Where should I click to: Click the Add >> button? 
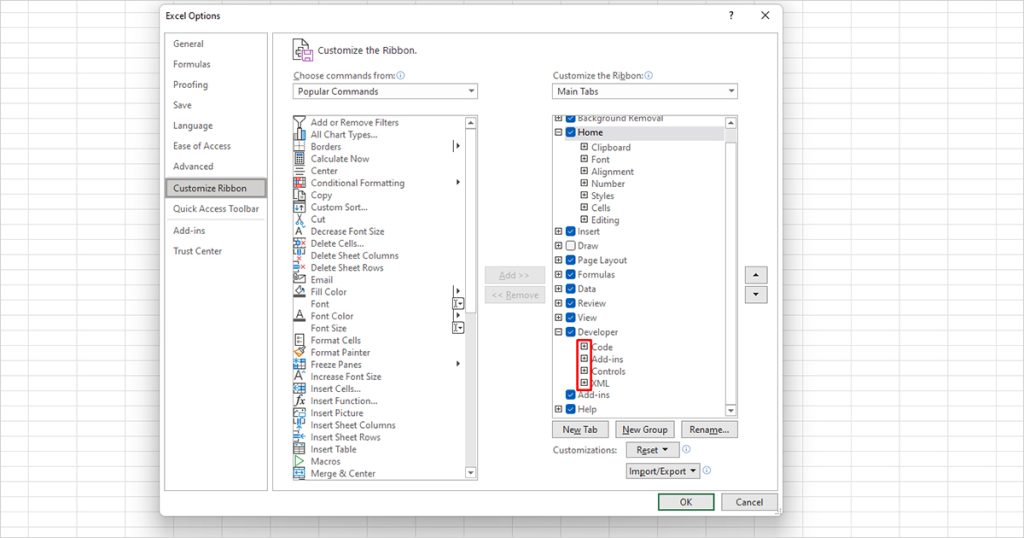click(x=515, y=276)
